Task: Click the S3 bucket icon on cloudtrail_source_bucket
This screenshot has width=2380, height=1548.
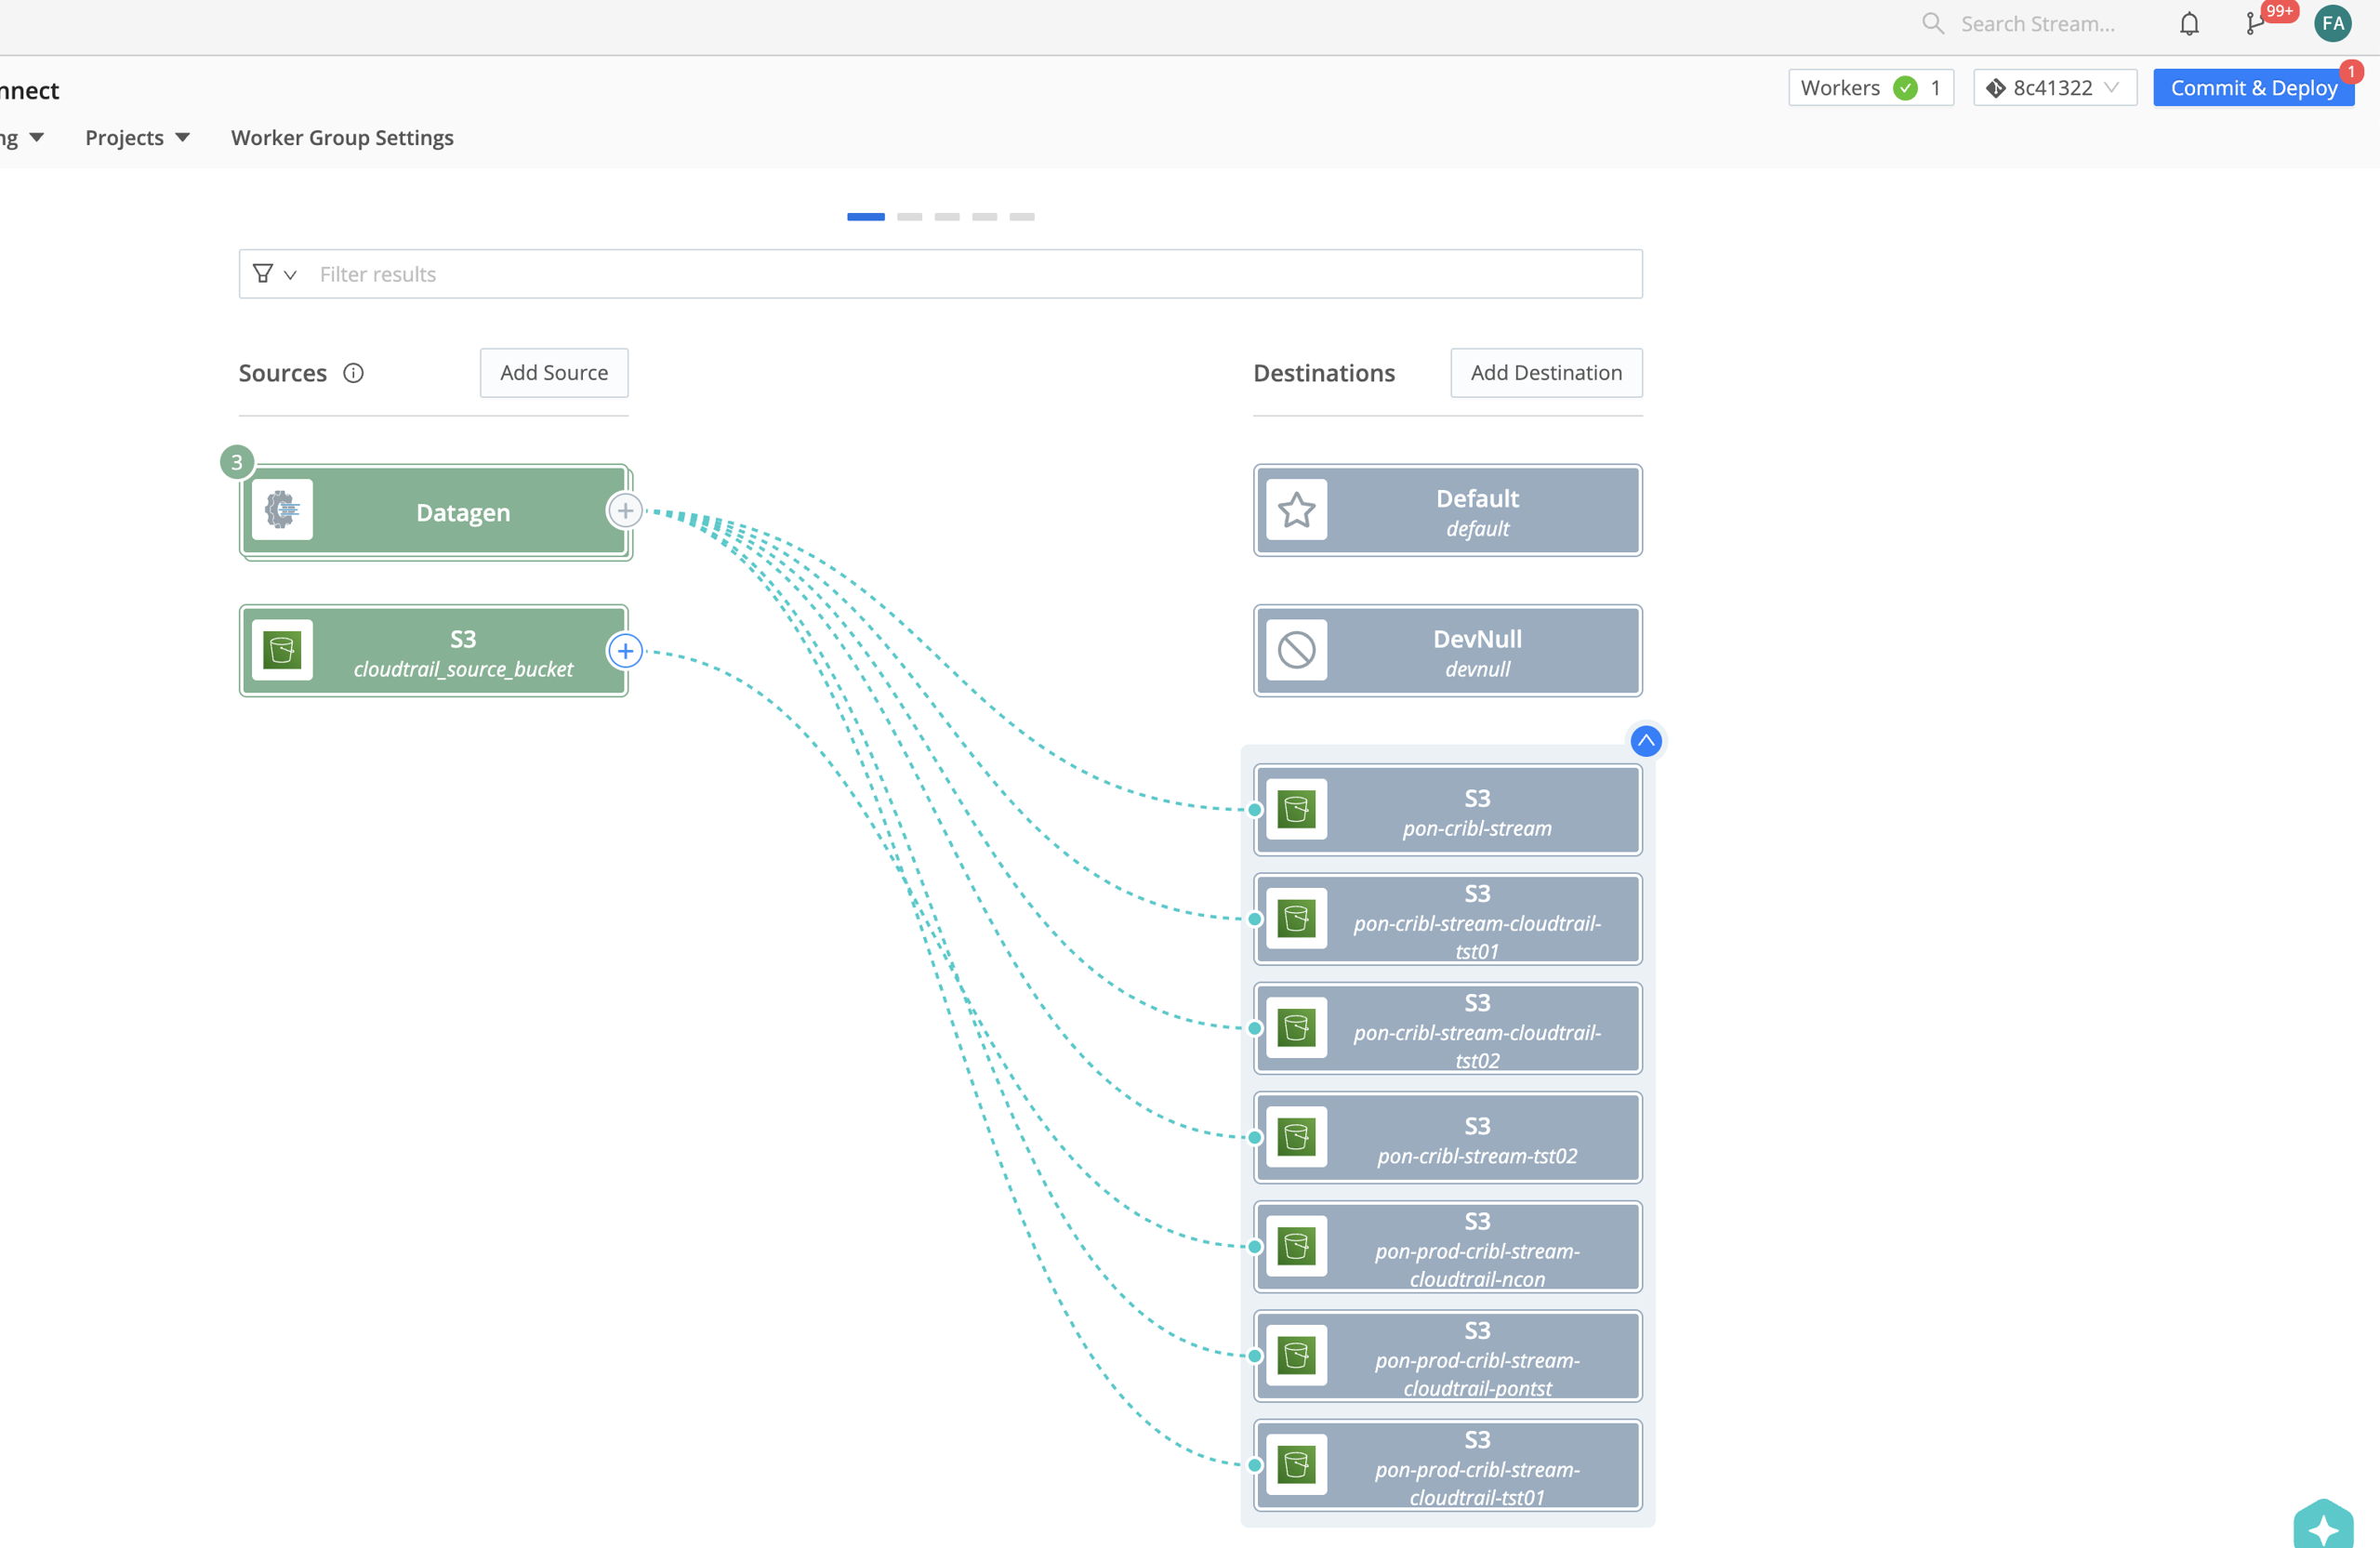Action: click(282, 650)
